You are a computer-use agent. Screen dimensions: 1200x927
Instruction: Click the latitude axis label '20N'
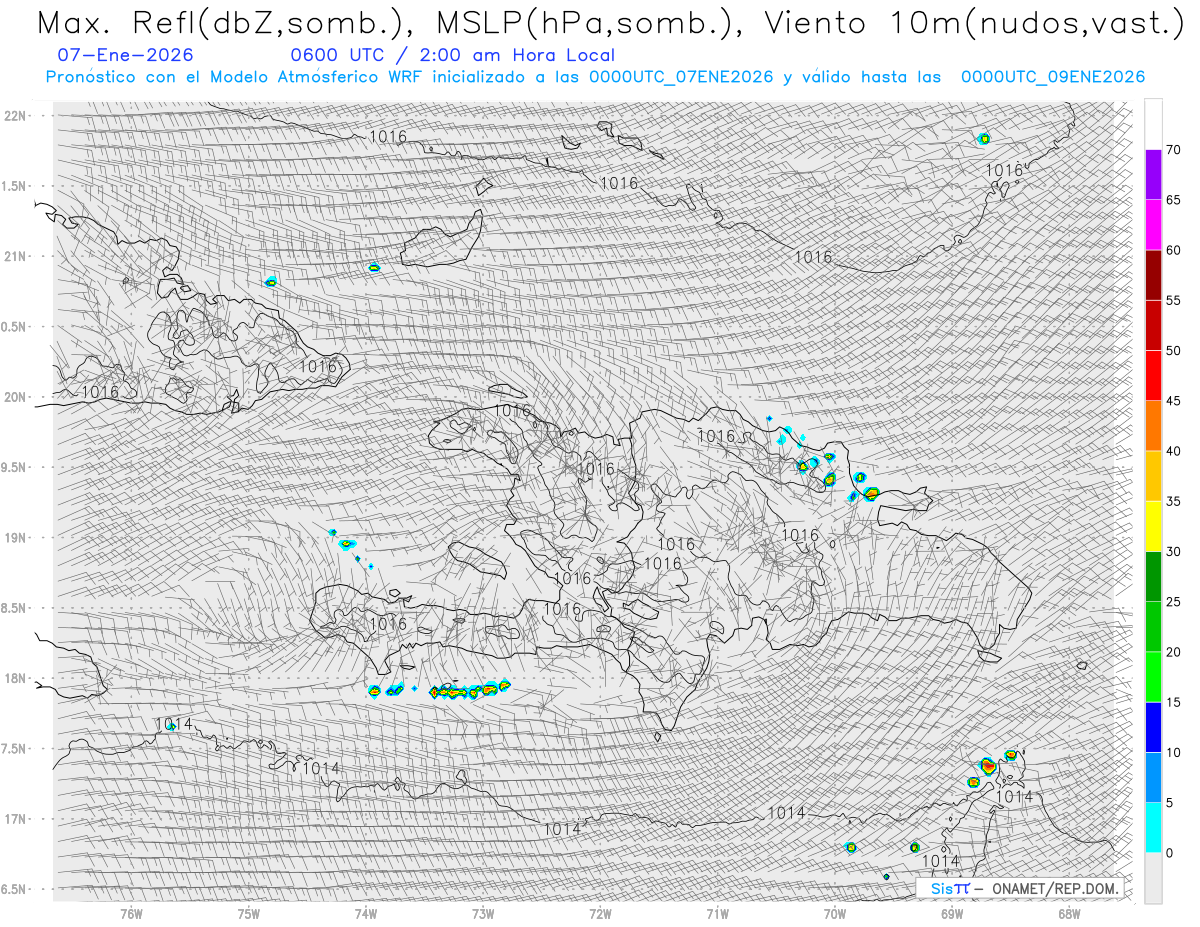tap(14, 397)
